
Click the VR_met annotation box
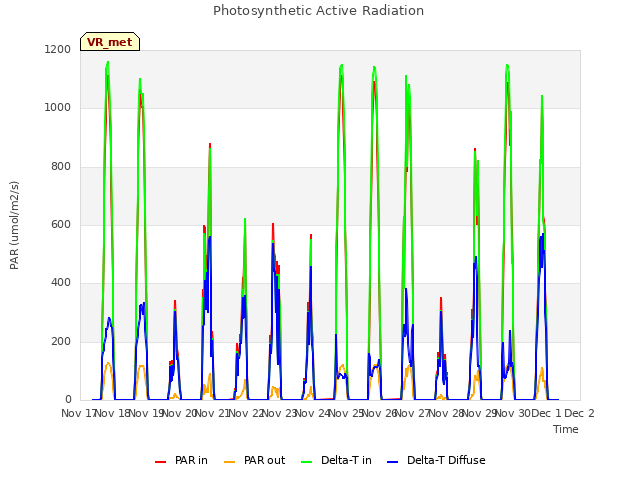coord(110,42)
